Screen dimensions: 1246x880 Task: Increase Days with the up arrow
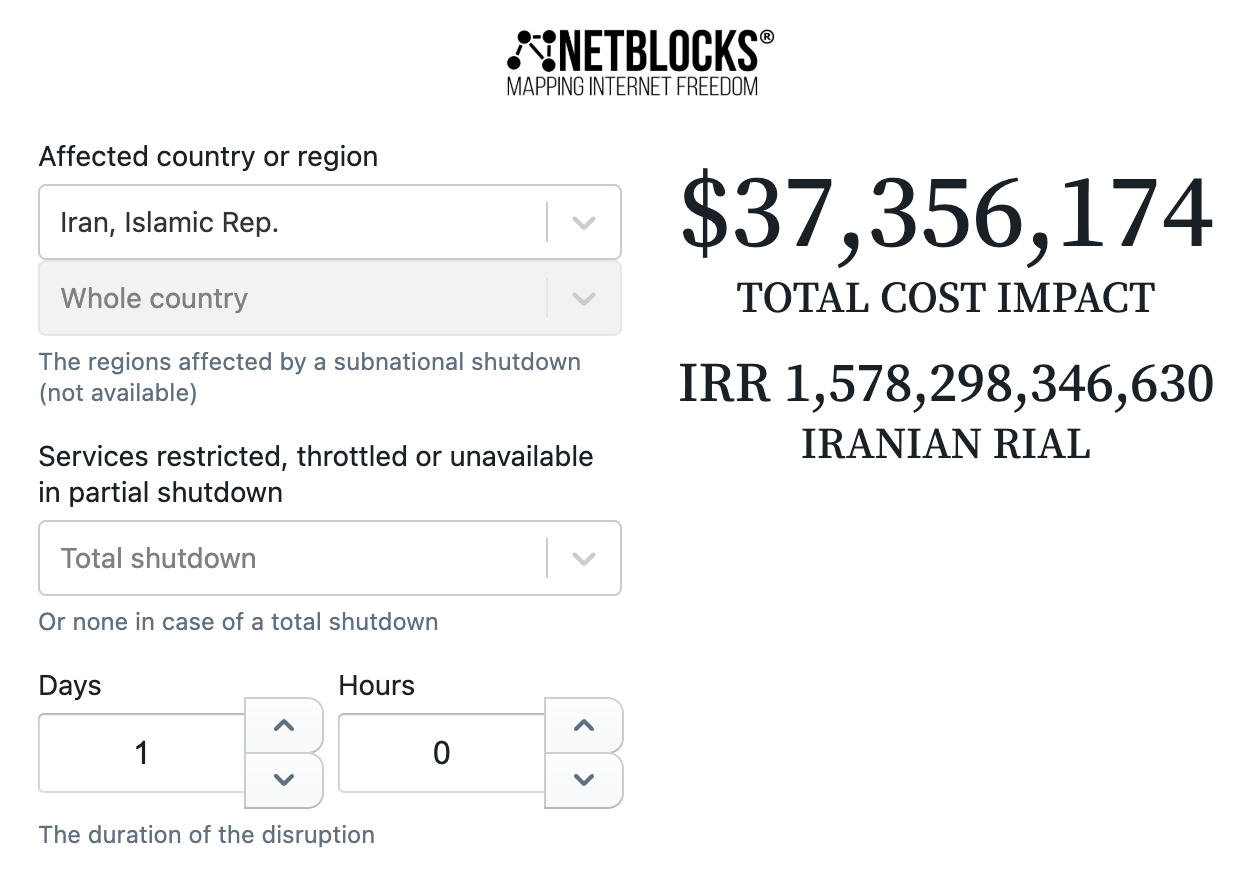(284, 726)
